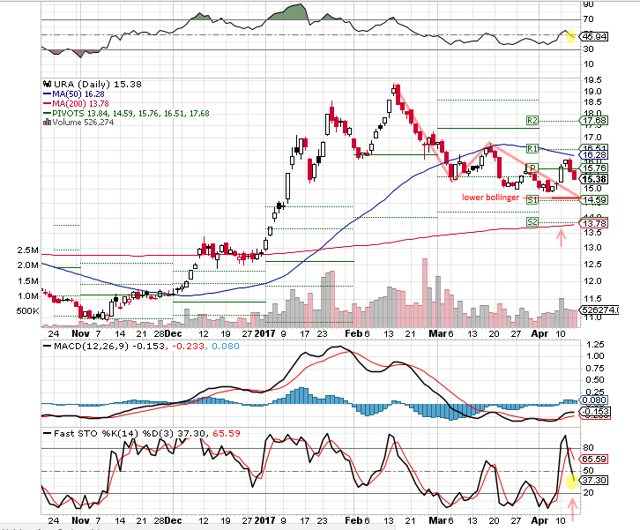Click the Fast STO %K(14) %D(3) title
This screenshot has height=530, width=640.
(114, 433)
